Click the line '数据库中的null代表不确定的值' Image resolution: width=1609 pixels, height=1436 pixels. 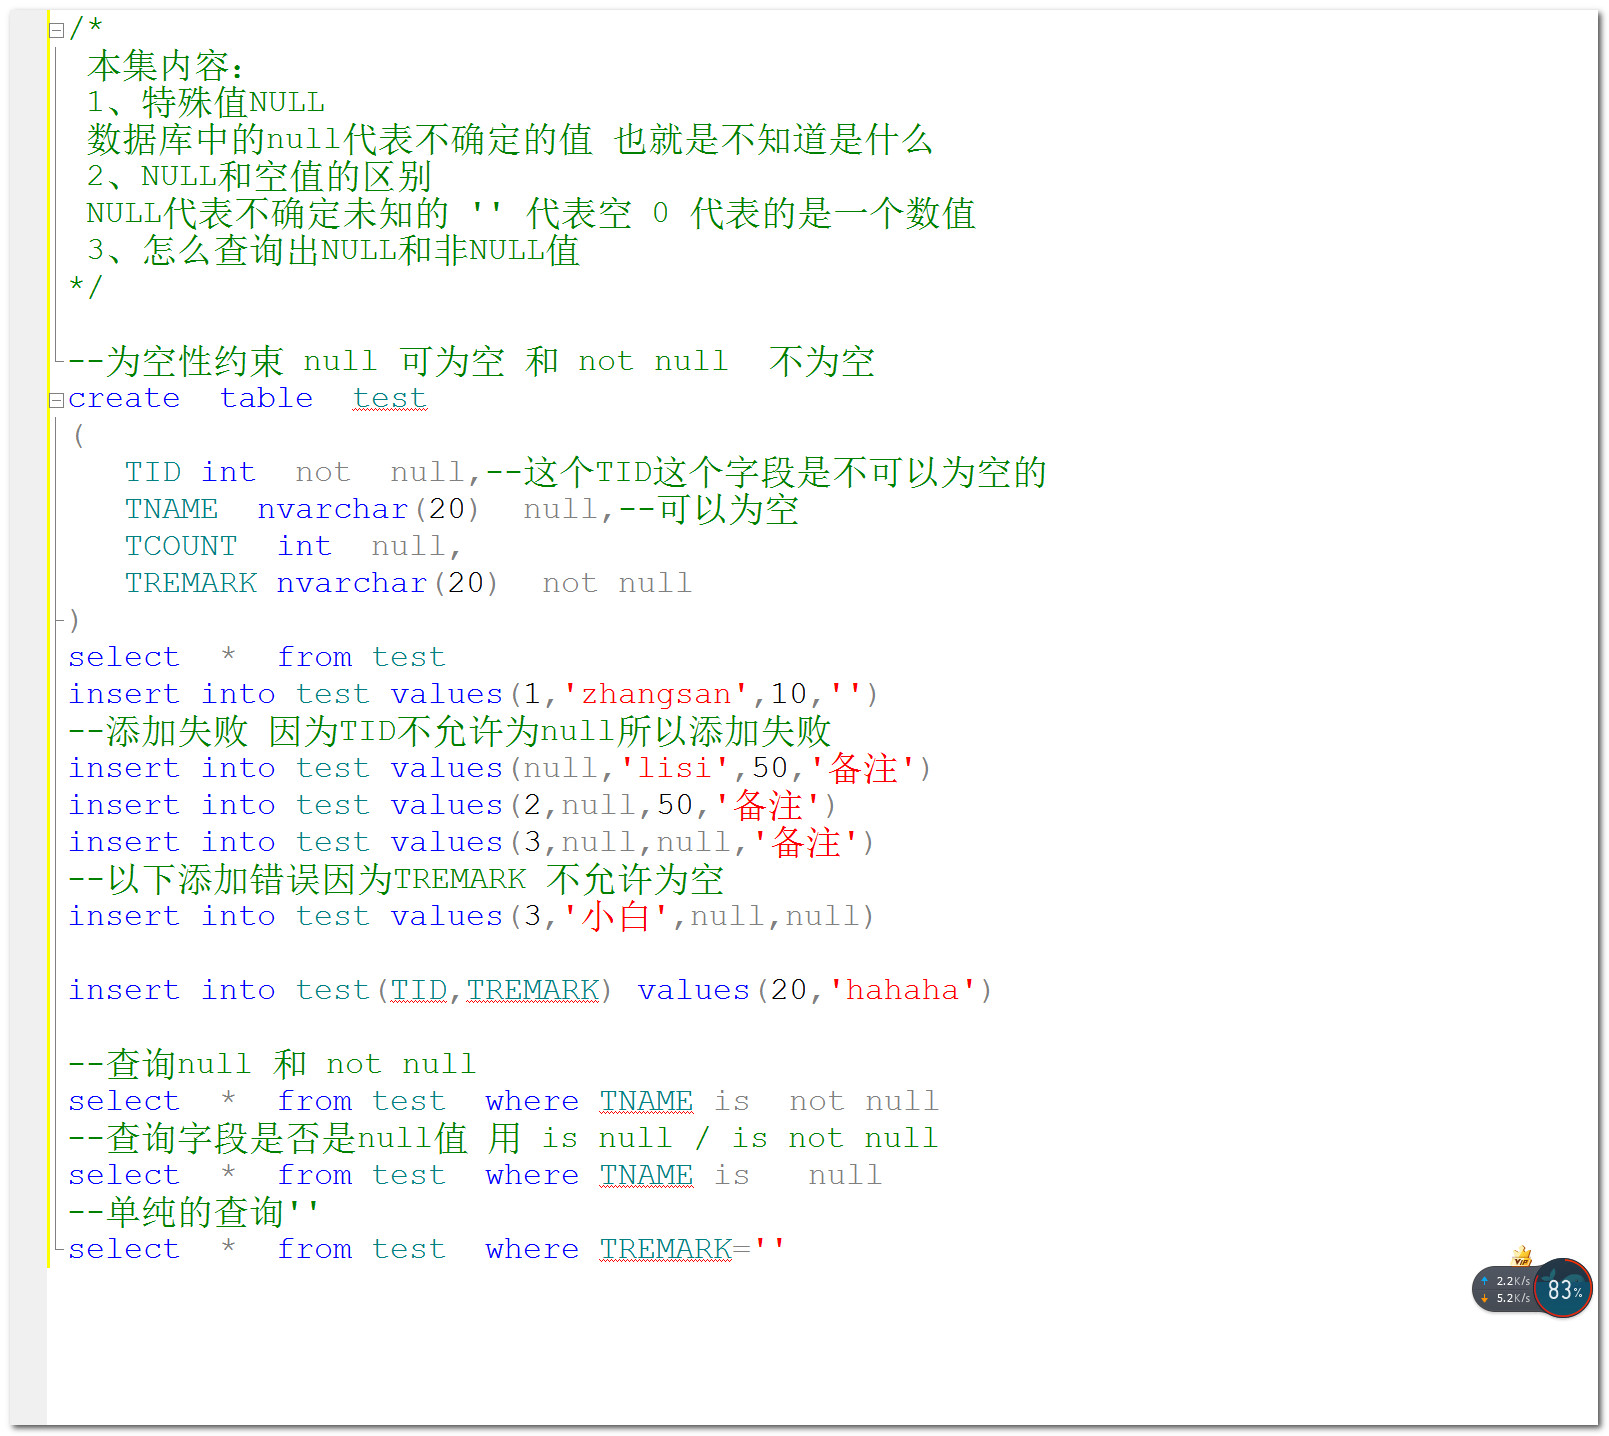pyautogui.click(x=339, y=140)
